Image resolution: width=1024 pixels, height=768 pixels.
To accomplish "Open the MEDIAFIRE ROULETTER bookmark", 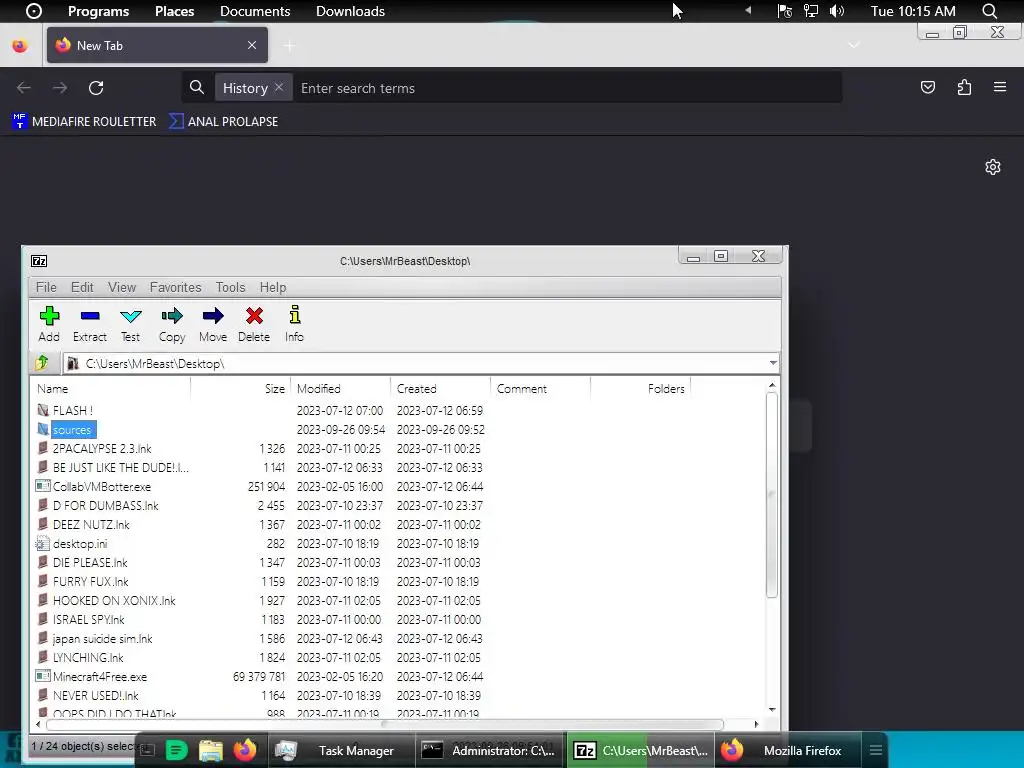I will pos(84,121).
